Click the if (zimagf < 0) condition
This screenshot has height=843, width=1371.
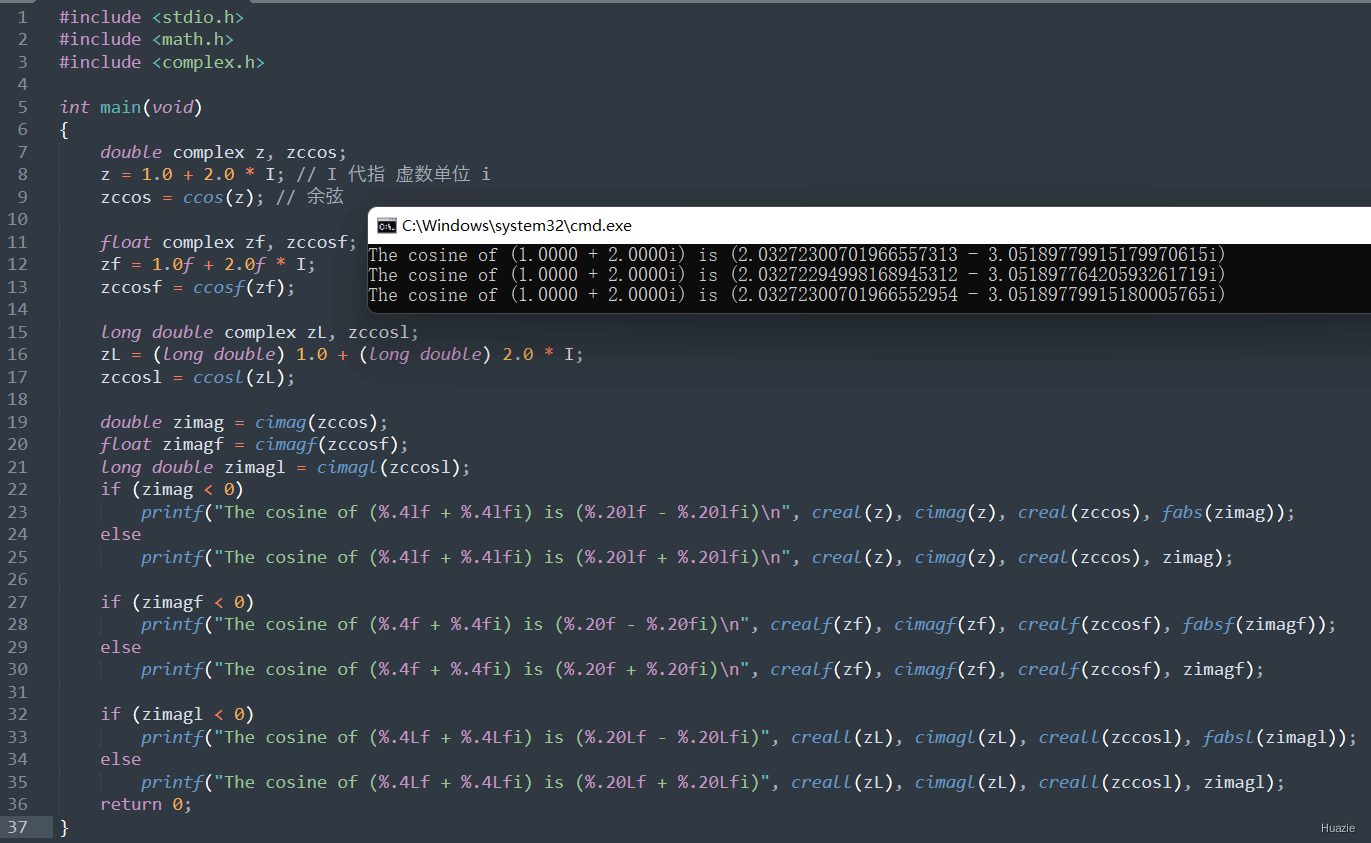177,602
